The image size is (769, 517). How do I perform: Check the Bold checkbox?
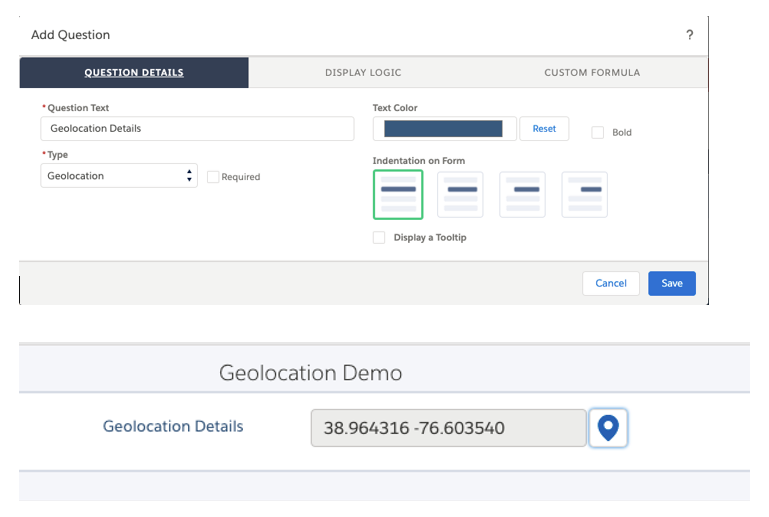(x=597, y=132)
